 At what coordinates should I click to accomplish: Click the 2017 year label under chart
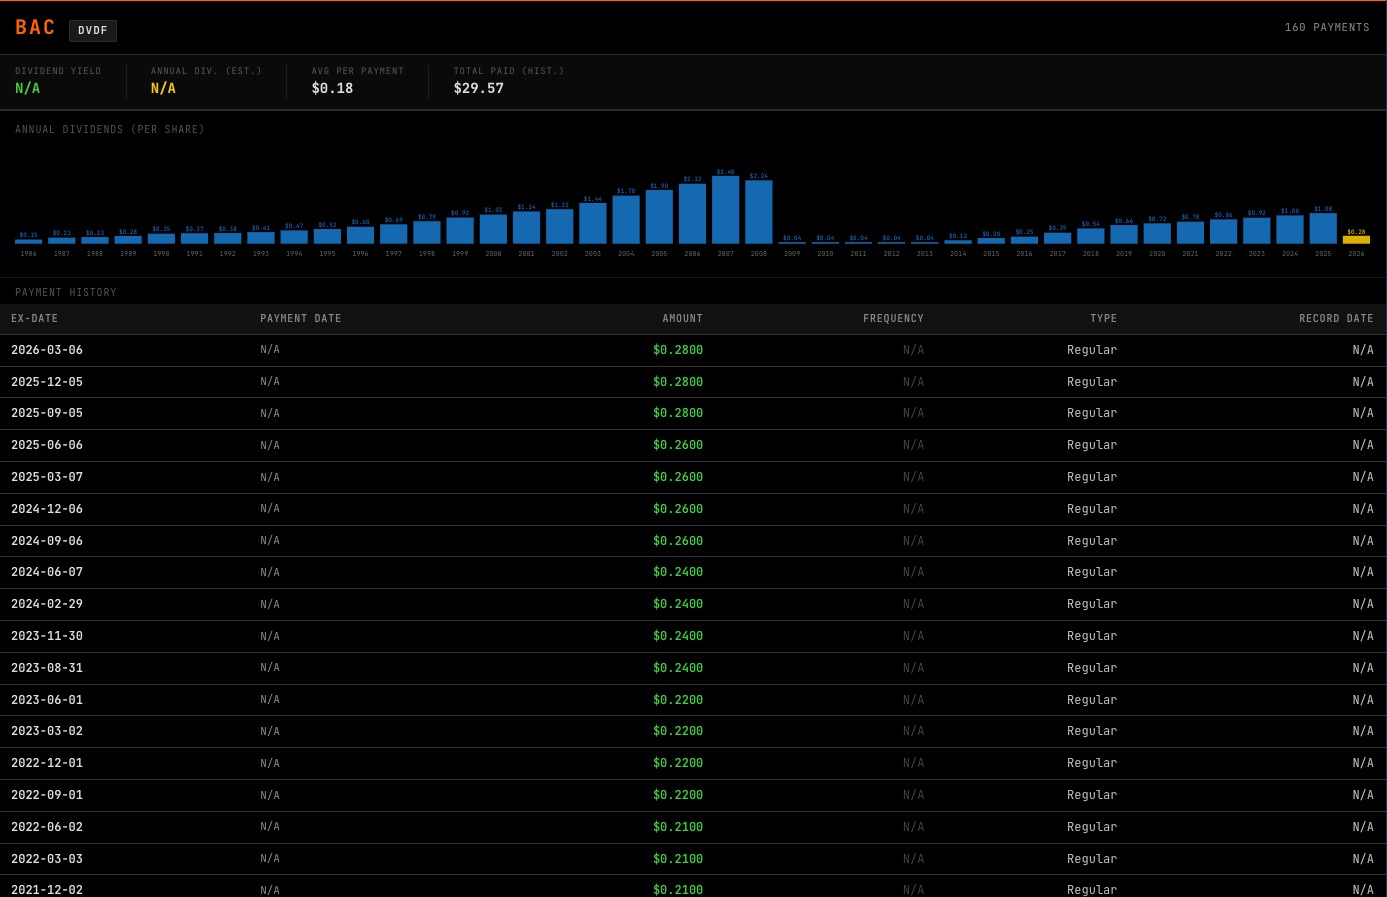(x=1057, y=254)
